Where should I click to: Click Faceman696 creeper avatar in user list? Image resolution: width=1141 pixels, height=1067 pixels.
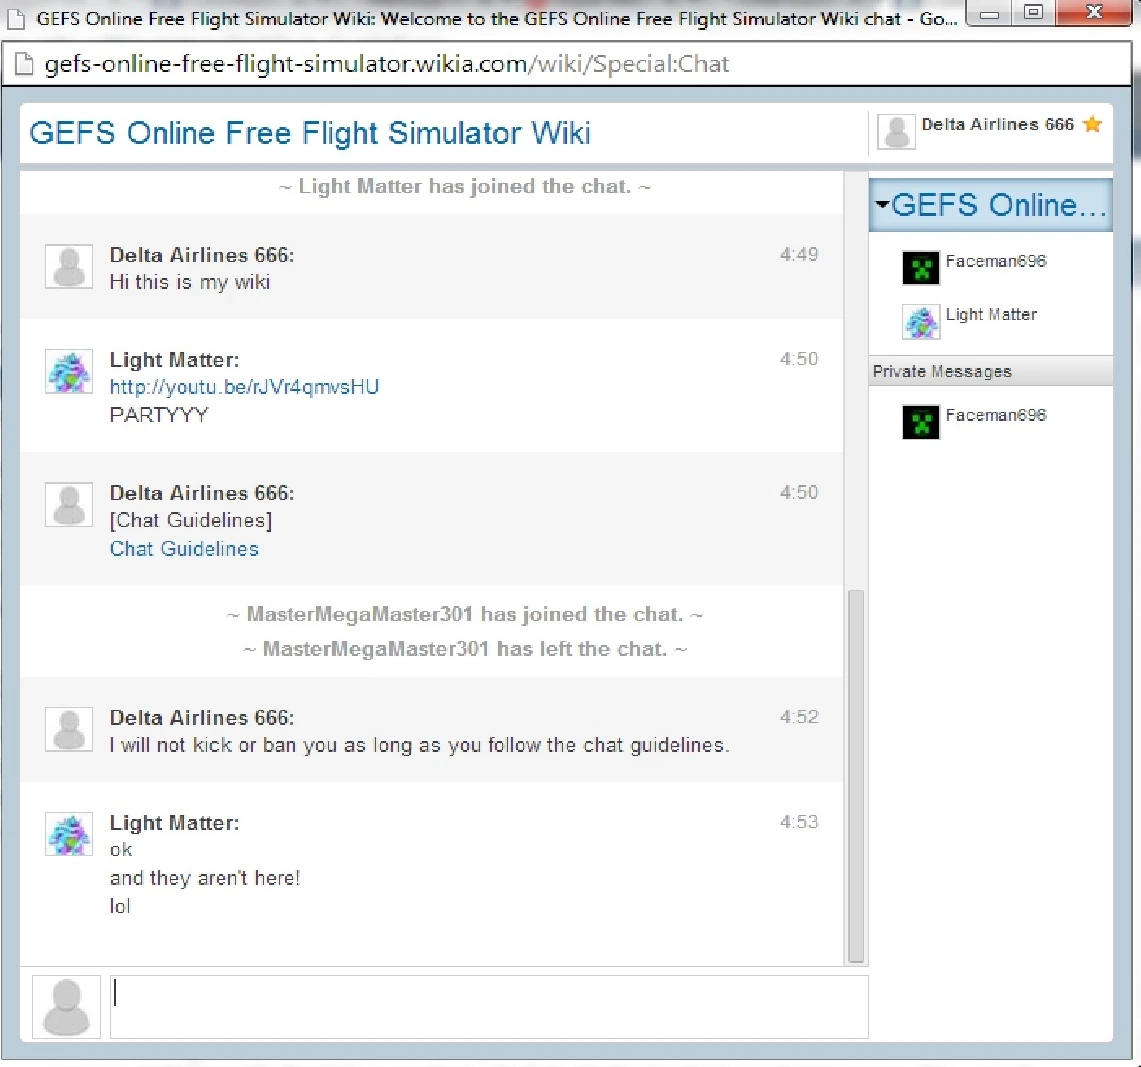click(x=920, y=267)
